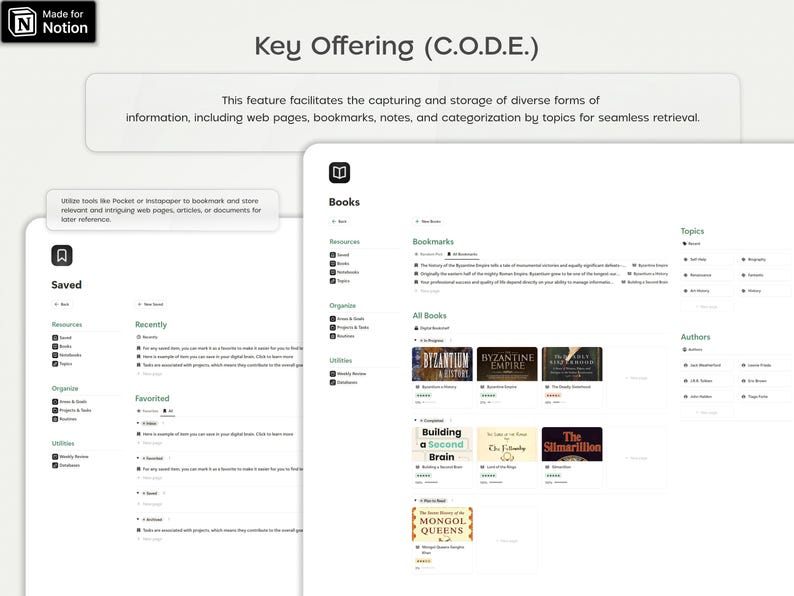Open The Silmarillion book cover

tap(572, 444)
